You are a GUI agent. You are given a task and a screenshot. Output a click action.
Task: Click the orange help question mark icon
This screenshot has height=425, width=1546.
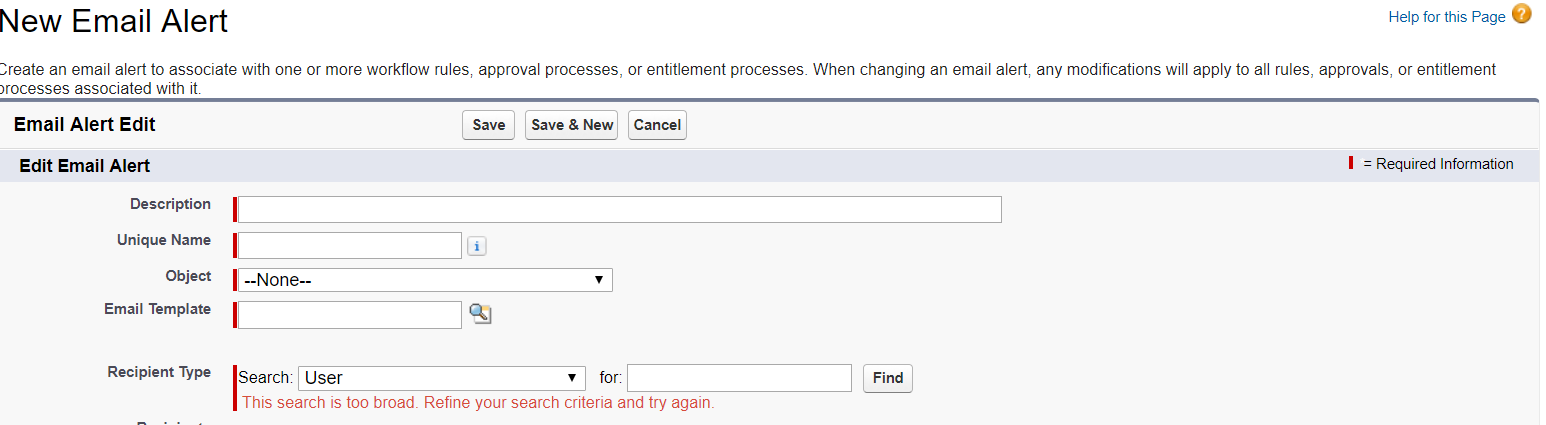click(1521, 15)
